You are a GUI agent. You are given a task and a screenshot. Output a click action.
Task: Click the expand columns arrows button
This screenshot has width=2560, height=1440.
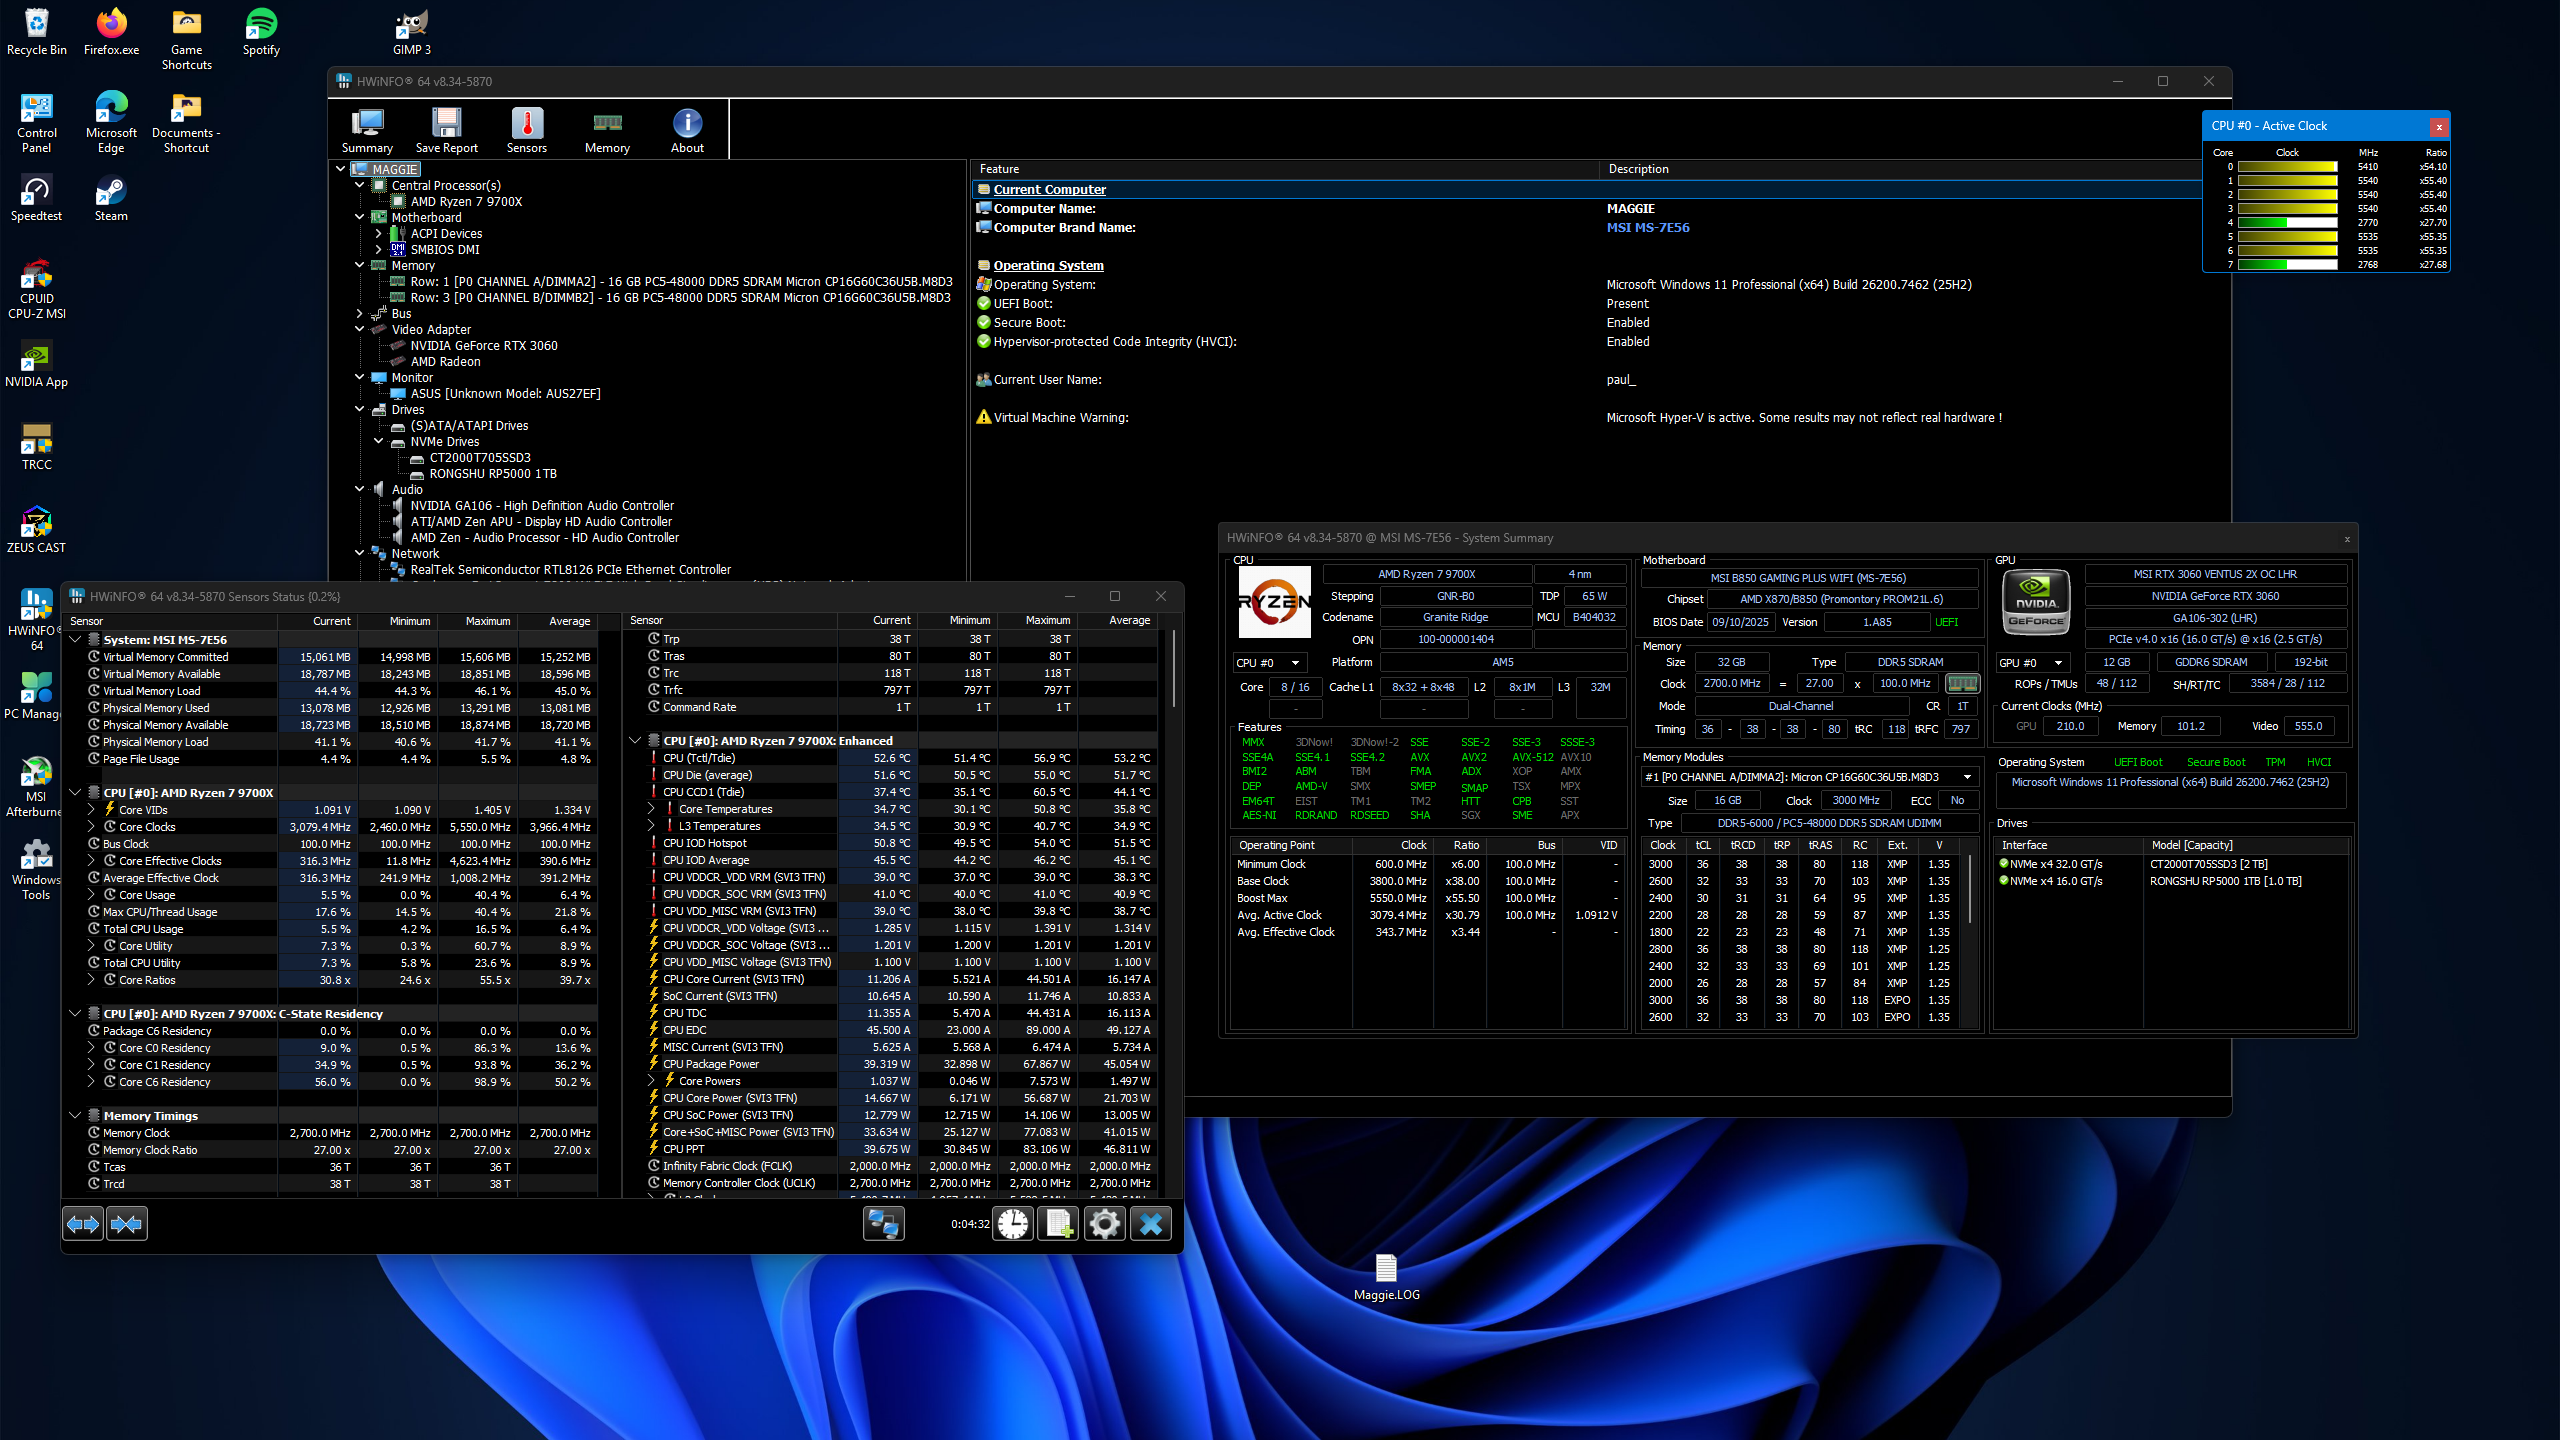(83, 1223)
